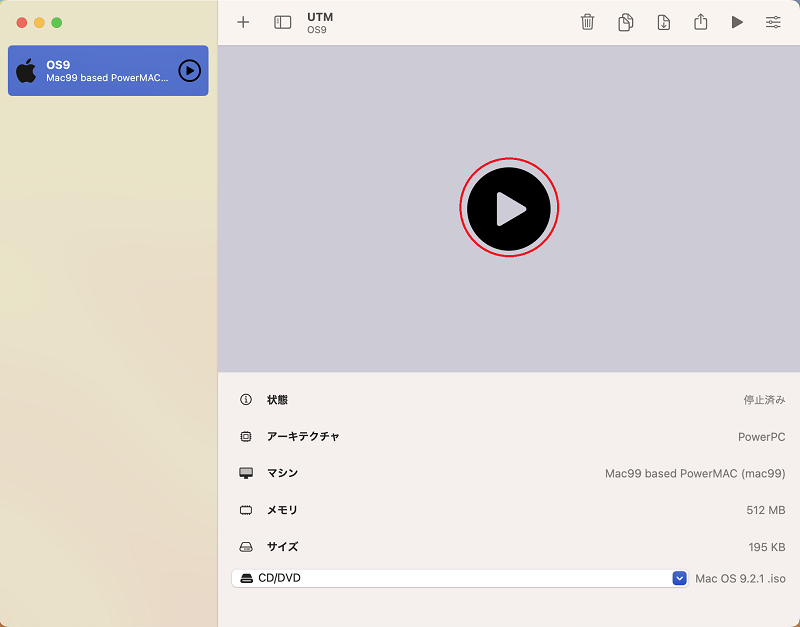The width and height of the screenshot is (800, 627).
Task: Open the CD/DVD dropdown menu
Action: point(460,578)
